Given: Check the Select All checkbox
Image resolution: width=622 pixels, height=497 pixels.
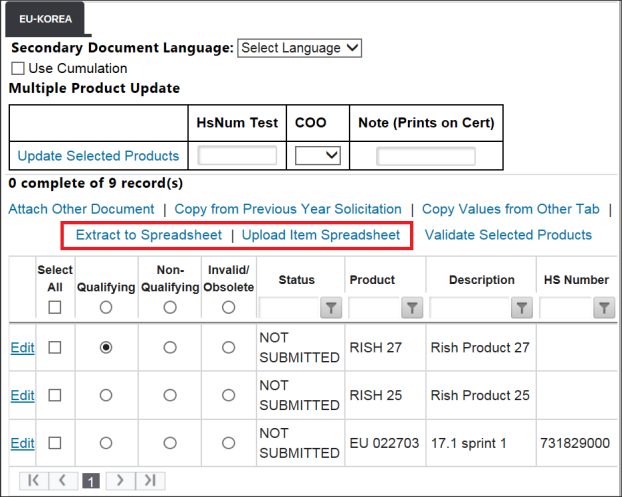Looking at the screenshot, I should coord(55,307).
